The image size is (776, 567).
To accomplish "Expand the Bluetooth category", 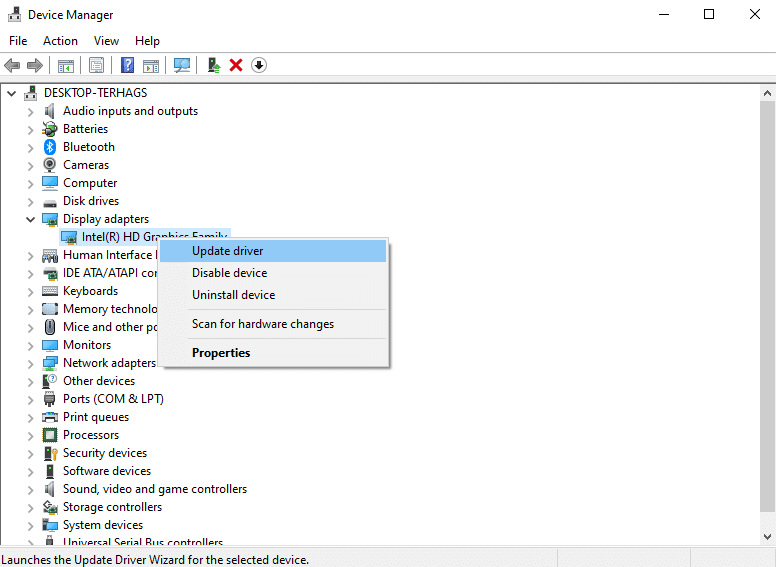I will click(x=31, y=147).
